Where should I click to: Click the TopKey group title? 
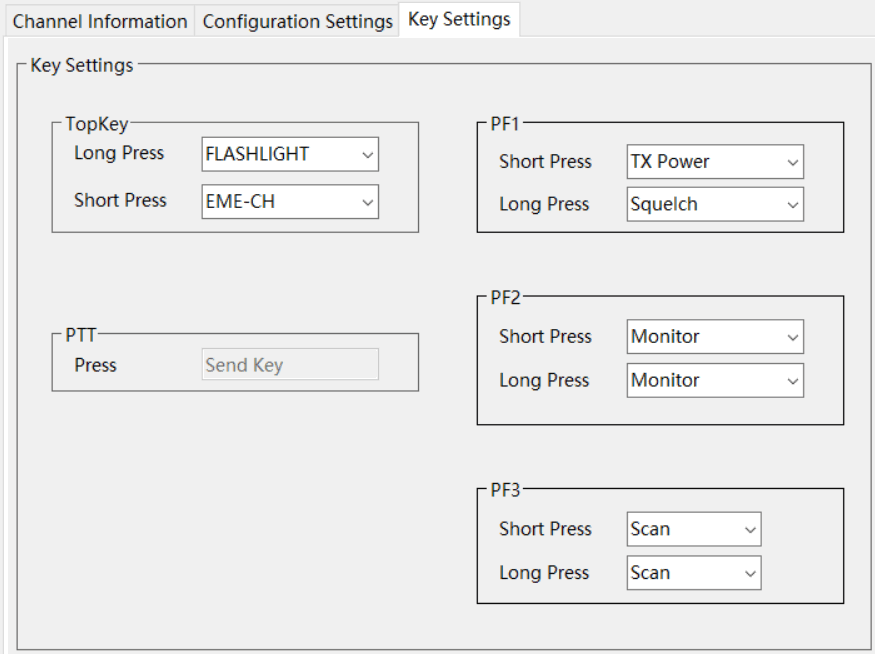[x=97, y=124]
